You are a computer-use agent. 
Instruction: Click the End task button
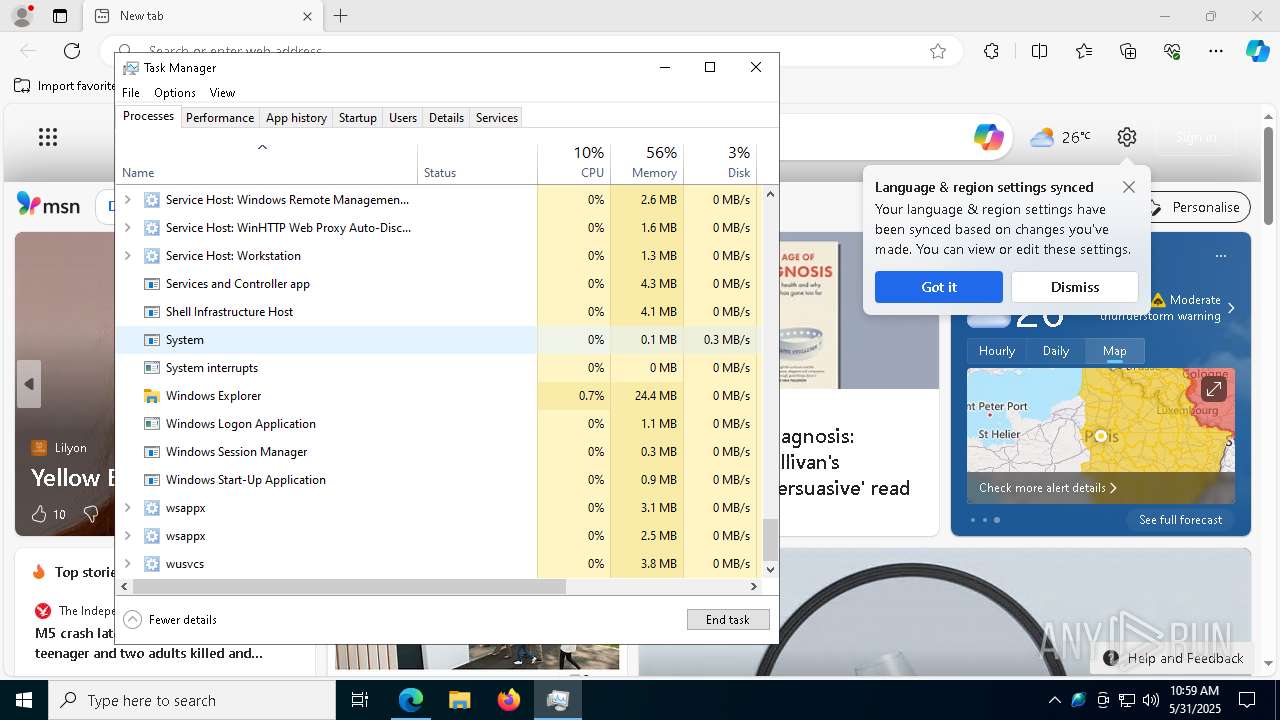(728, 620)
